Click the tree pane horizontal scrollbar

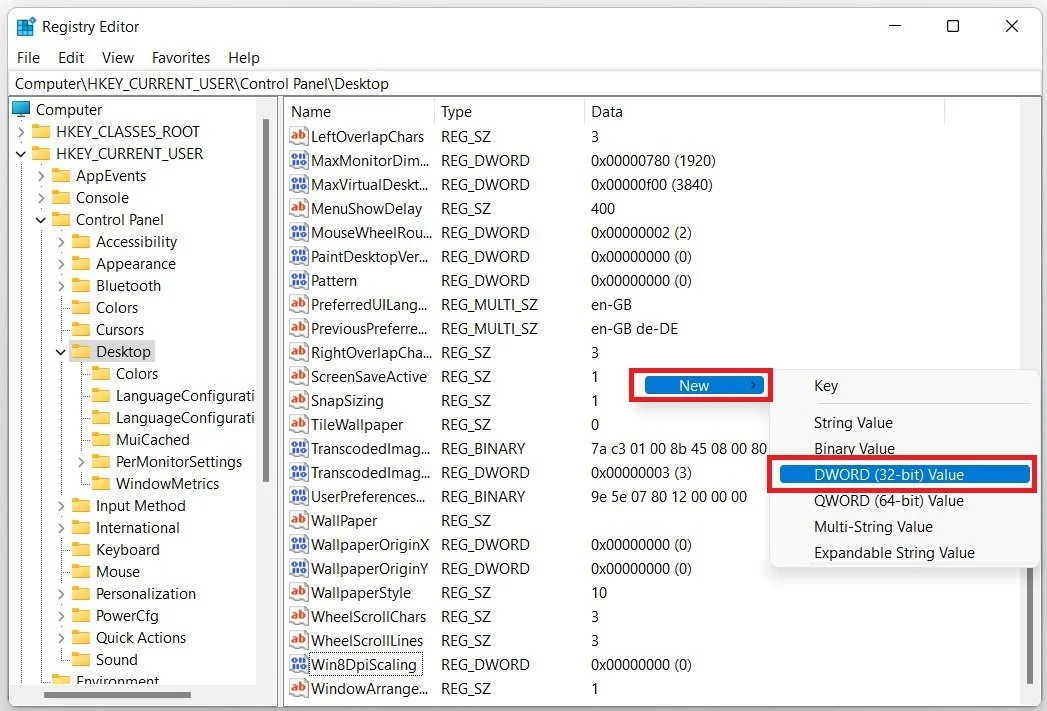click(x=117, y=695)
